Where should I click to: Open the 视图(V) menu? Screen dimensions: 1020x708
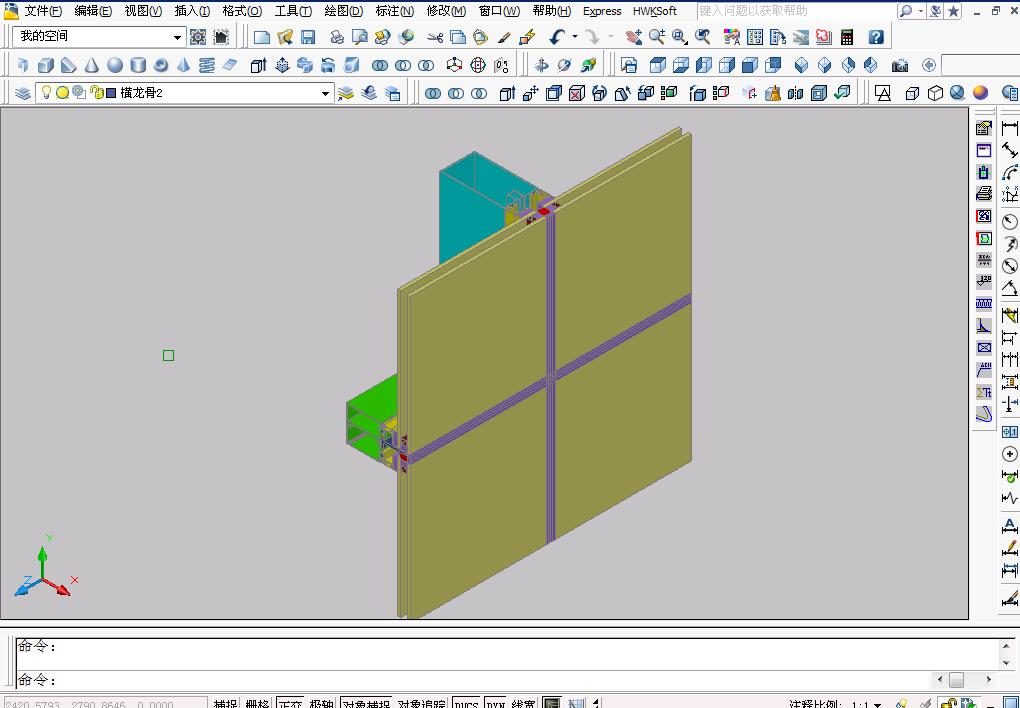143,11
